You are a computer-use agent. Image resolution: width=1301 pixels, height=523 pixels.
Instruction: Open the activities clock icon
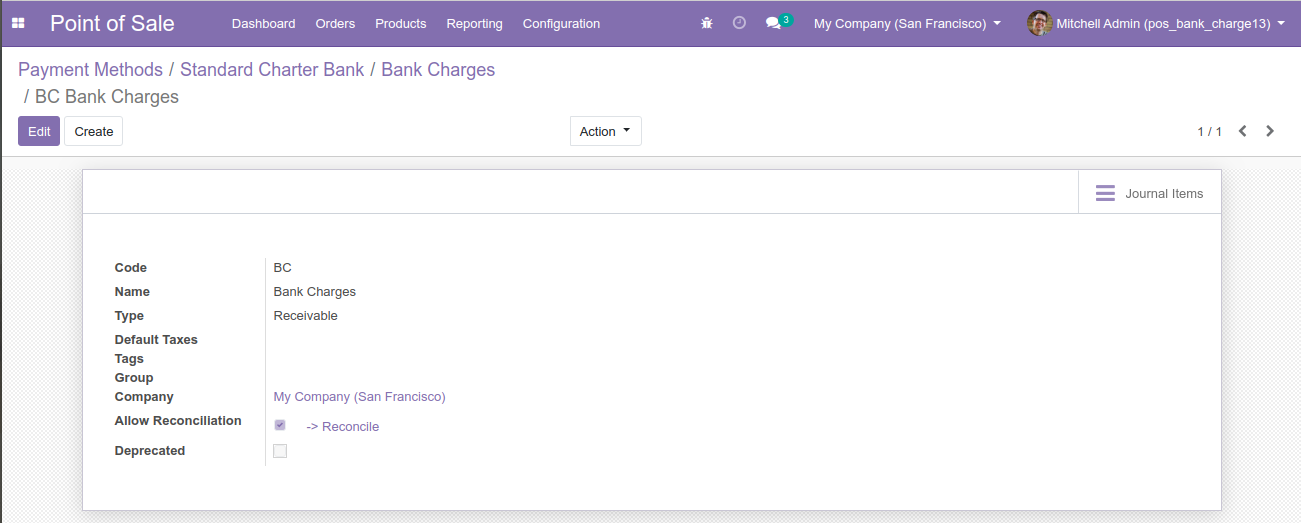click(x=739, y=23)
